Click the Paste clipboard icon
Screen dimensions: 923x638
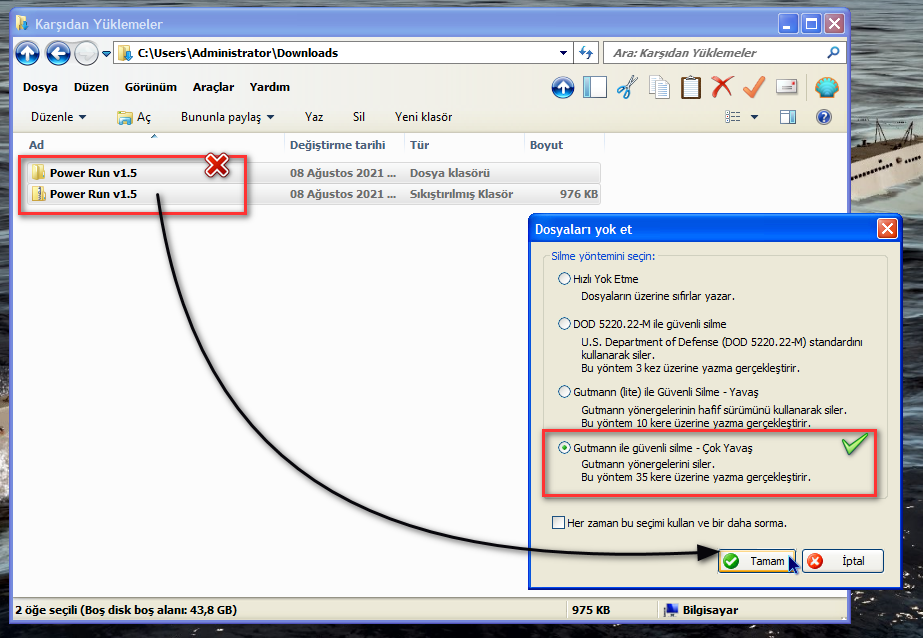tap(690, 87)
